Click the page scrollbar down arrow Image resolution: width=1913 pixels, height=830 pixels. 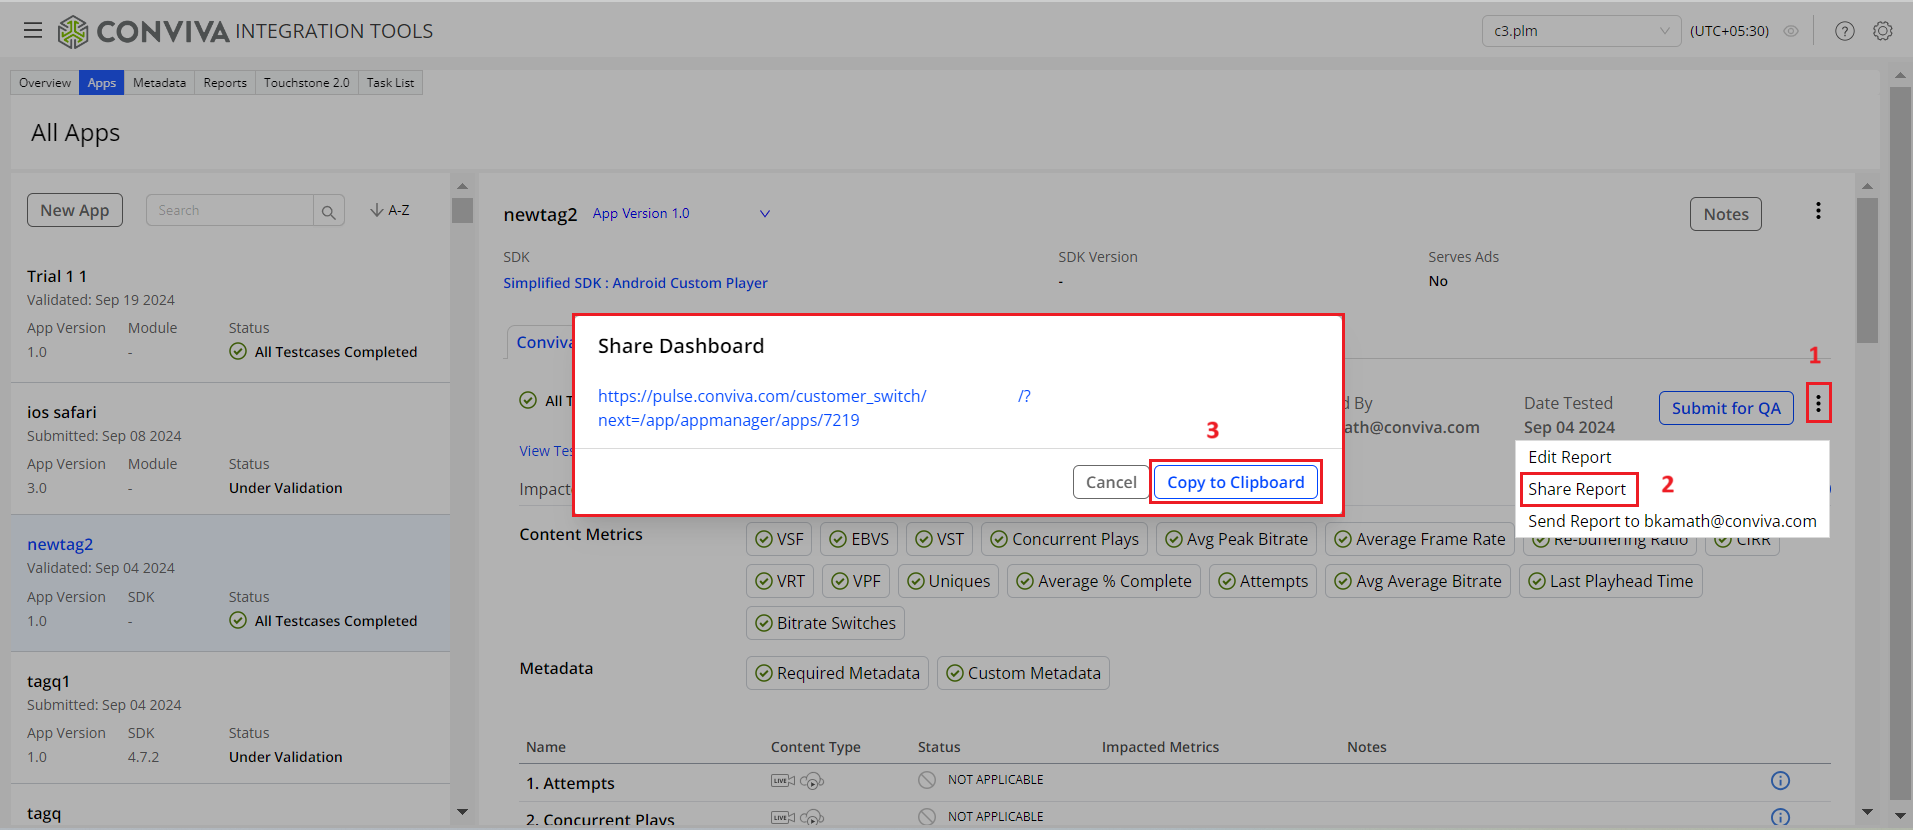pos(1900,816)
